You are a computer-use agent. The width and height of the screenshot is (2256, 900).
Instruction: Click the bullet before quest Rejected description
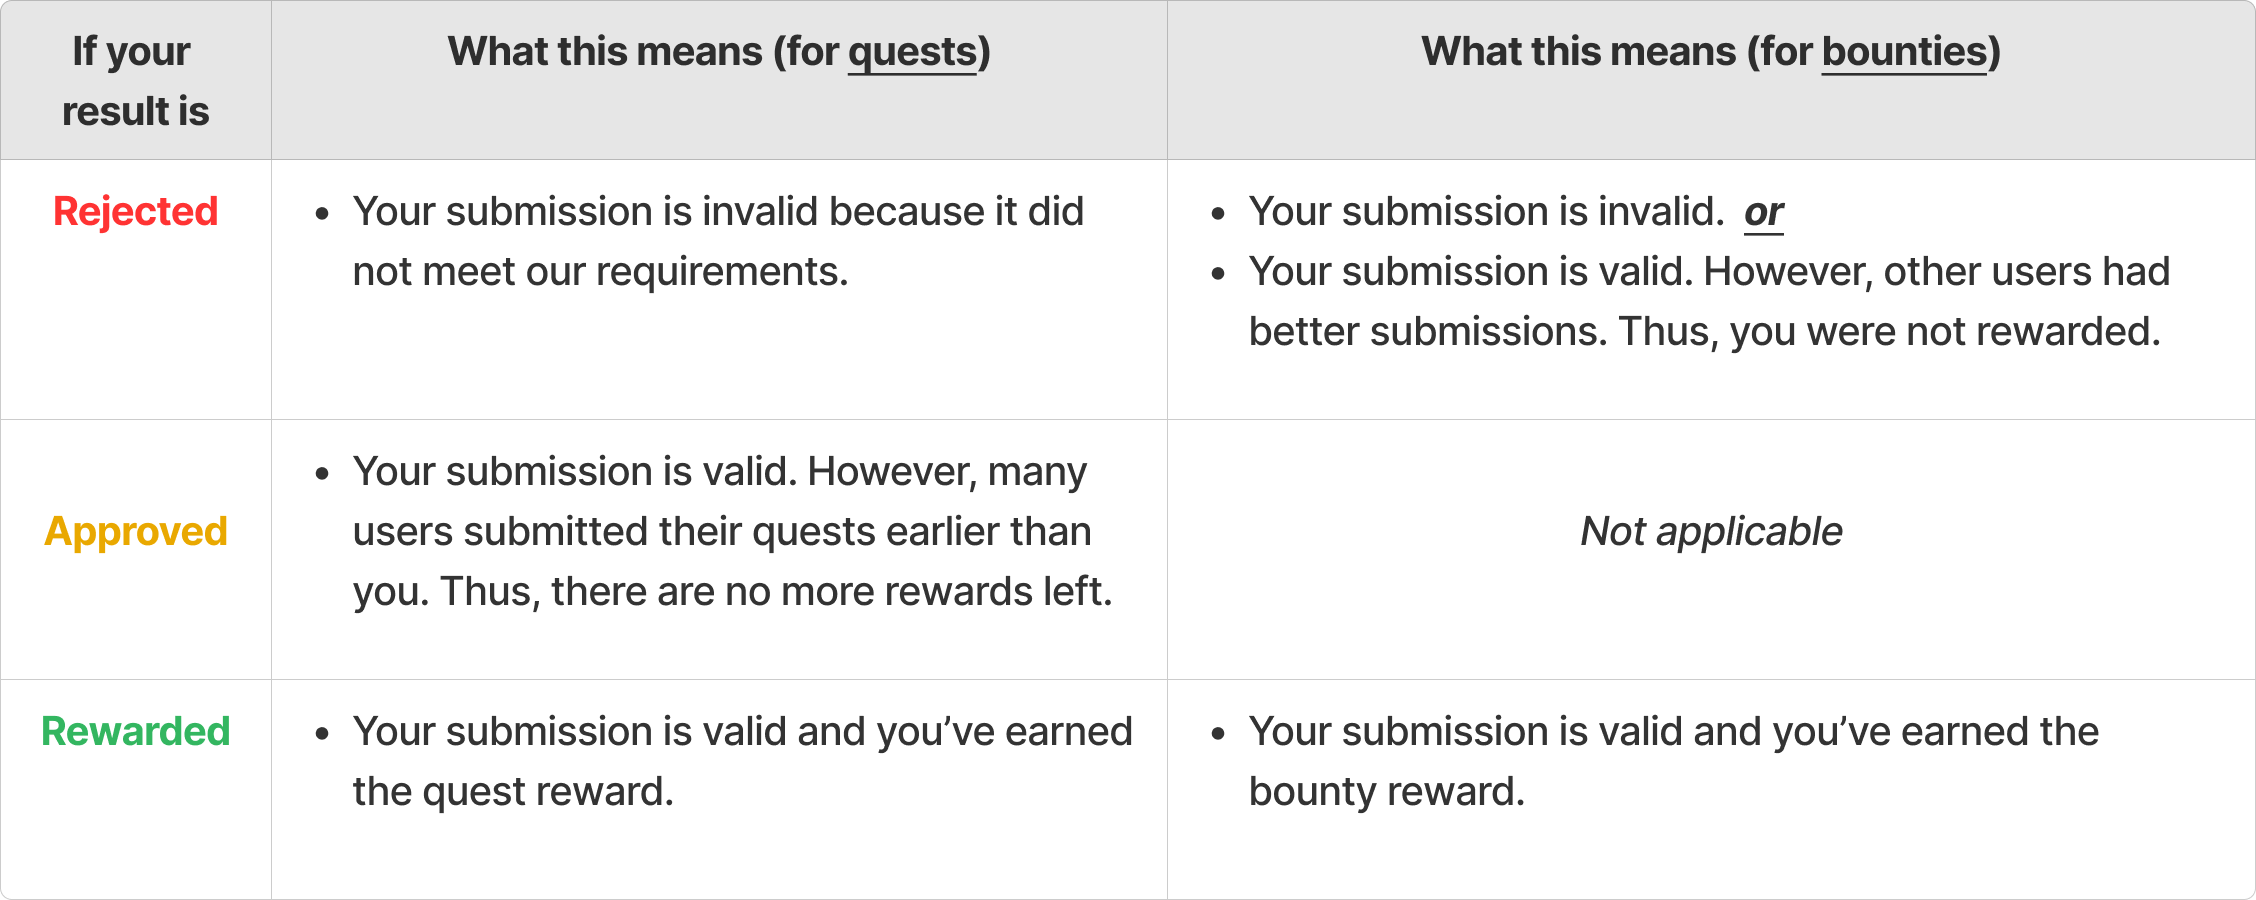pos(322,214)
